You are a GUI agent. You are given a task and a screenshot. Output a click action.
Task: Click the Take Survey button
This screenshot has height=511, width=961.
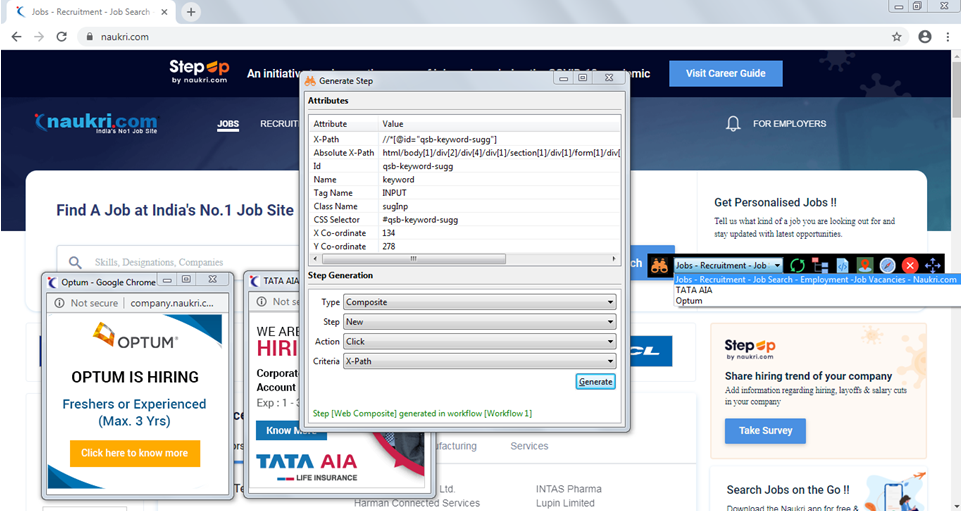pos(765,431)
